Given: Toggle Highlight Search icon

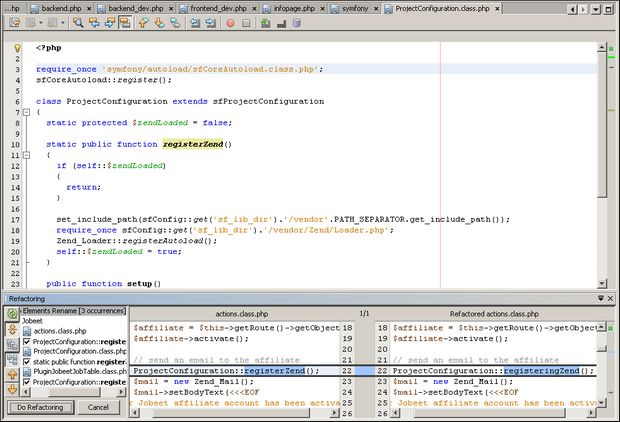Looking at the screenshot, I should [125, 23].
